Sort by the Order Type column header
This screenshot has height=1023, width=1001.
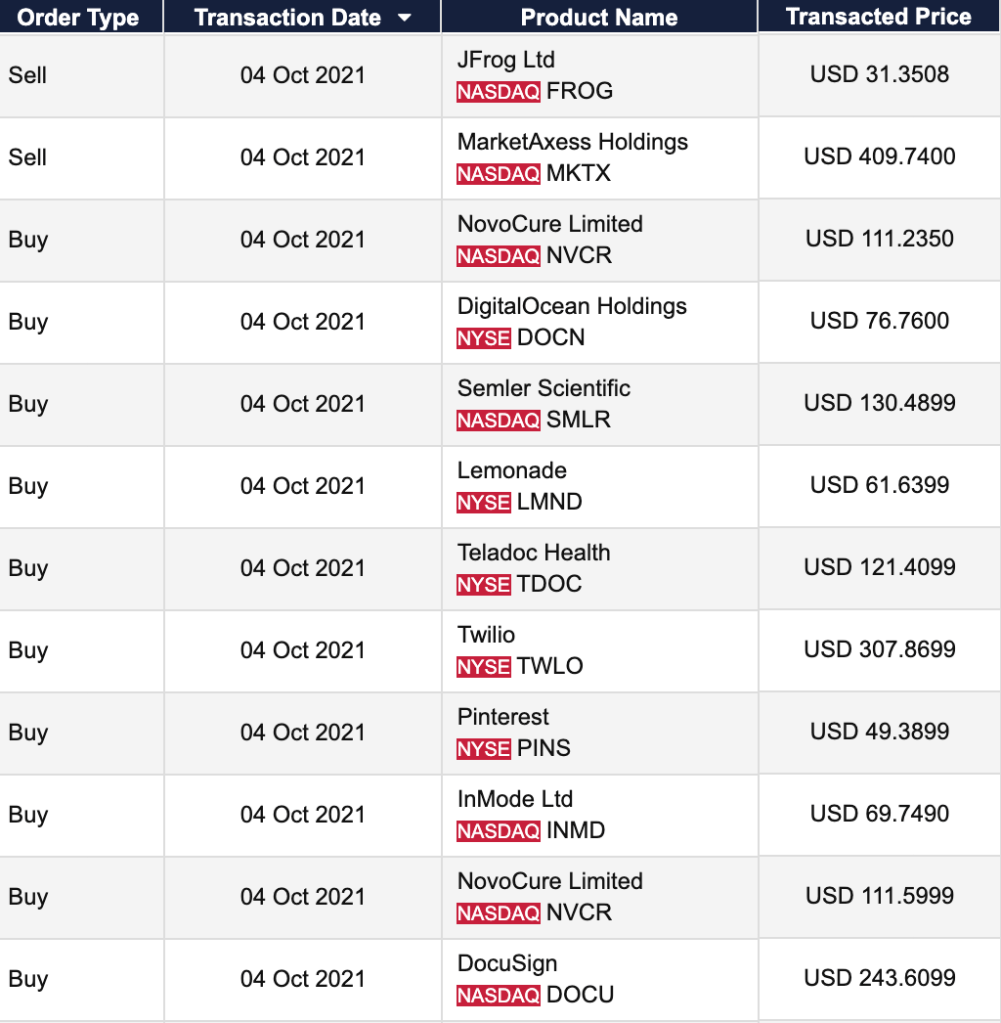[78, 17]
